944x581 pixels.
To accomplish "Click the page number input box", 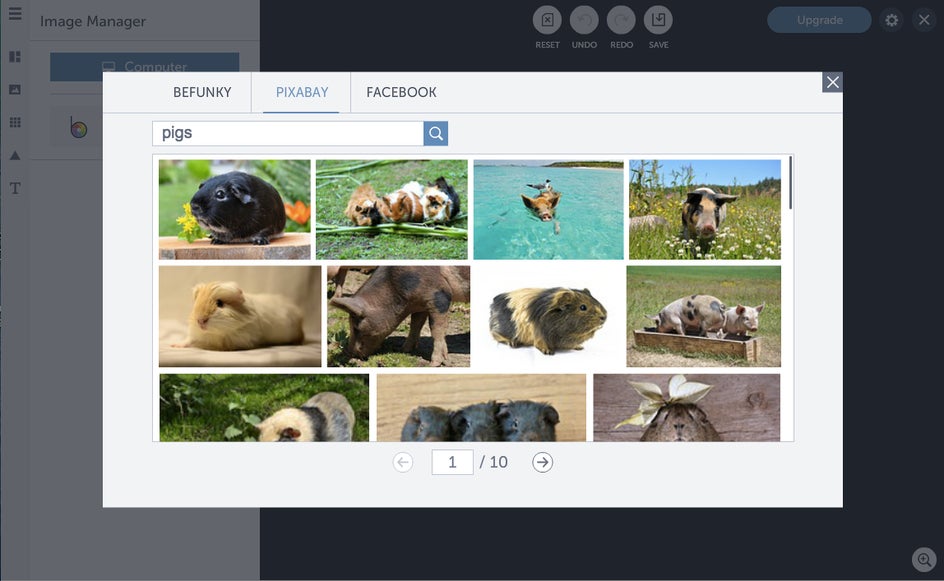I will 452,462.
